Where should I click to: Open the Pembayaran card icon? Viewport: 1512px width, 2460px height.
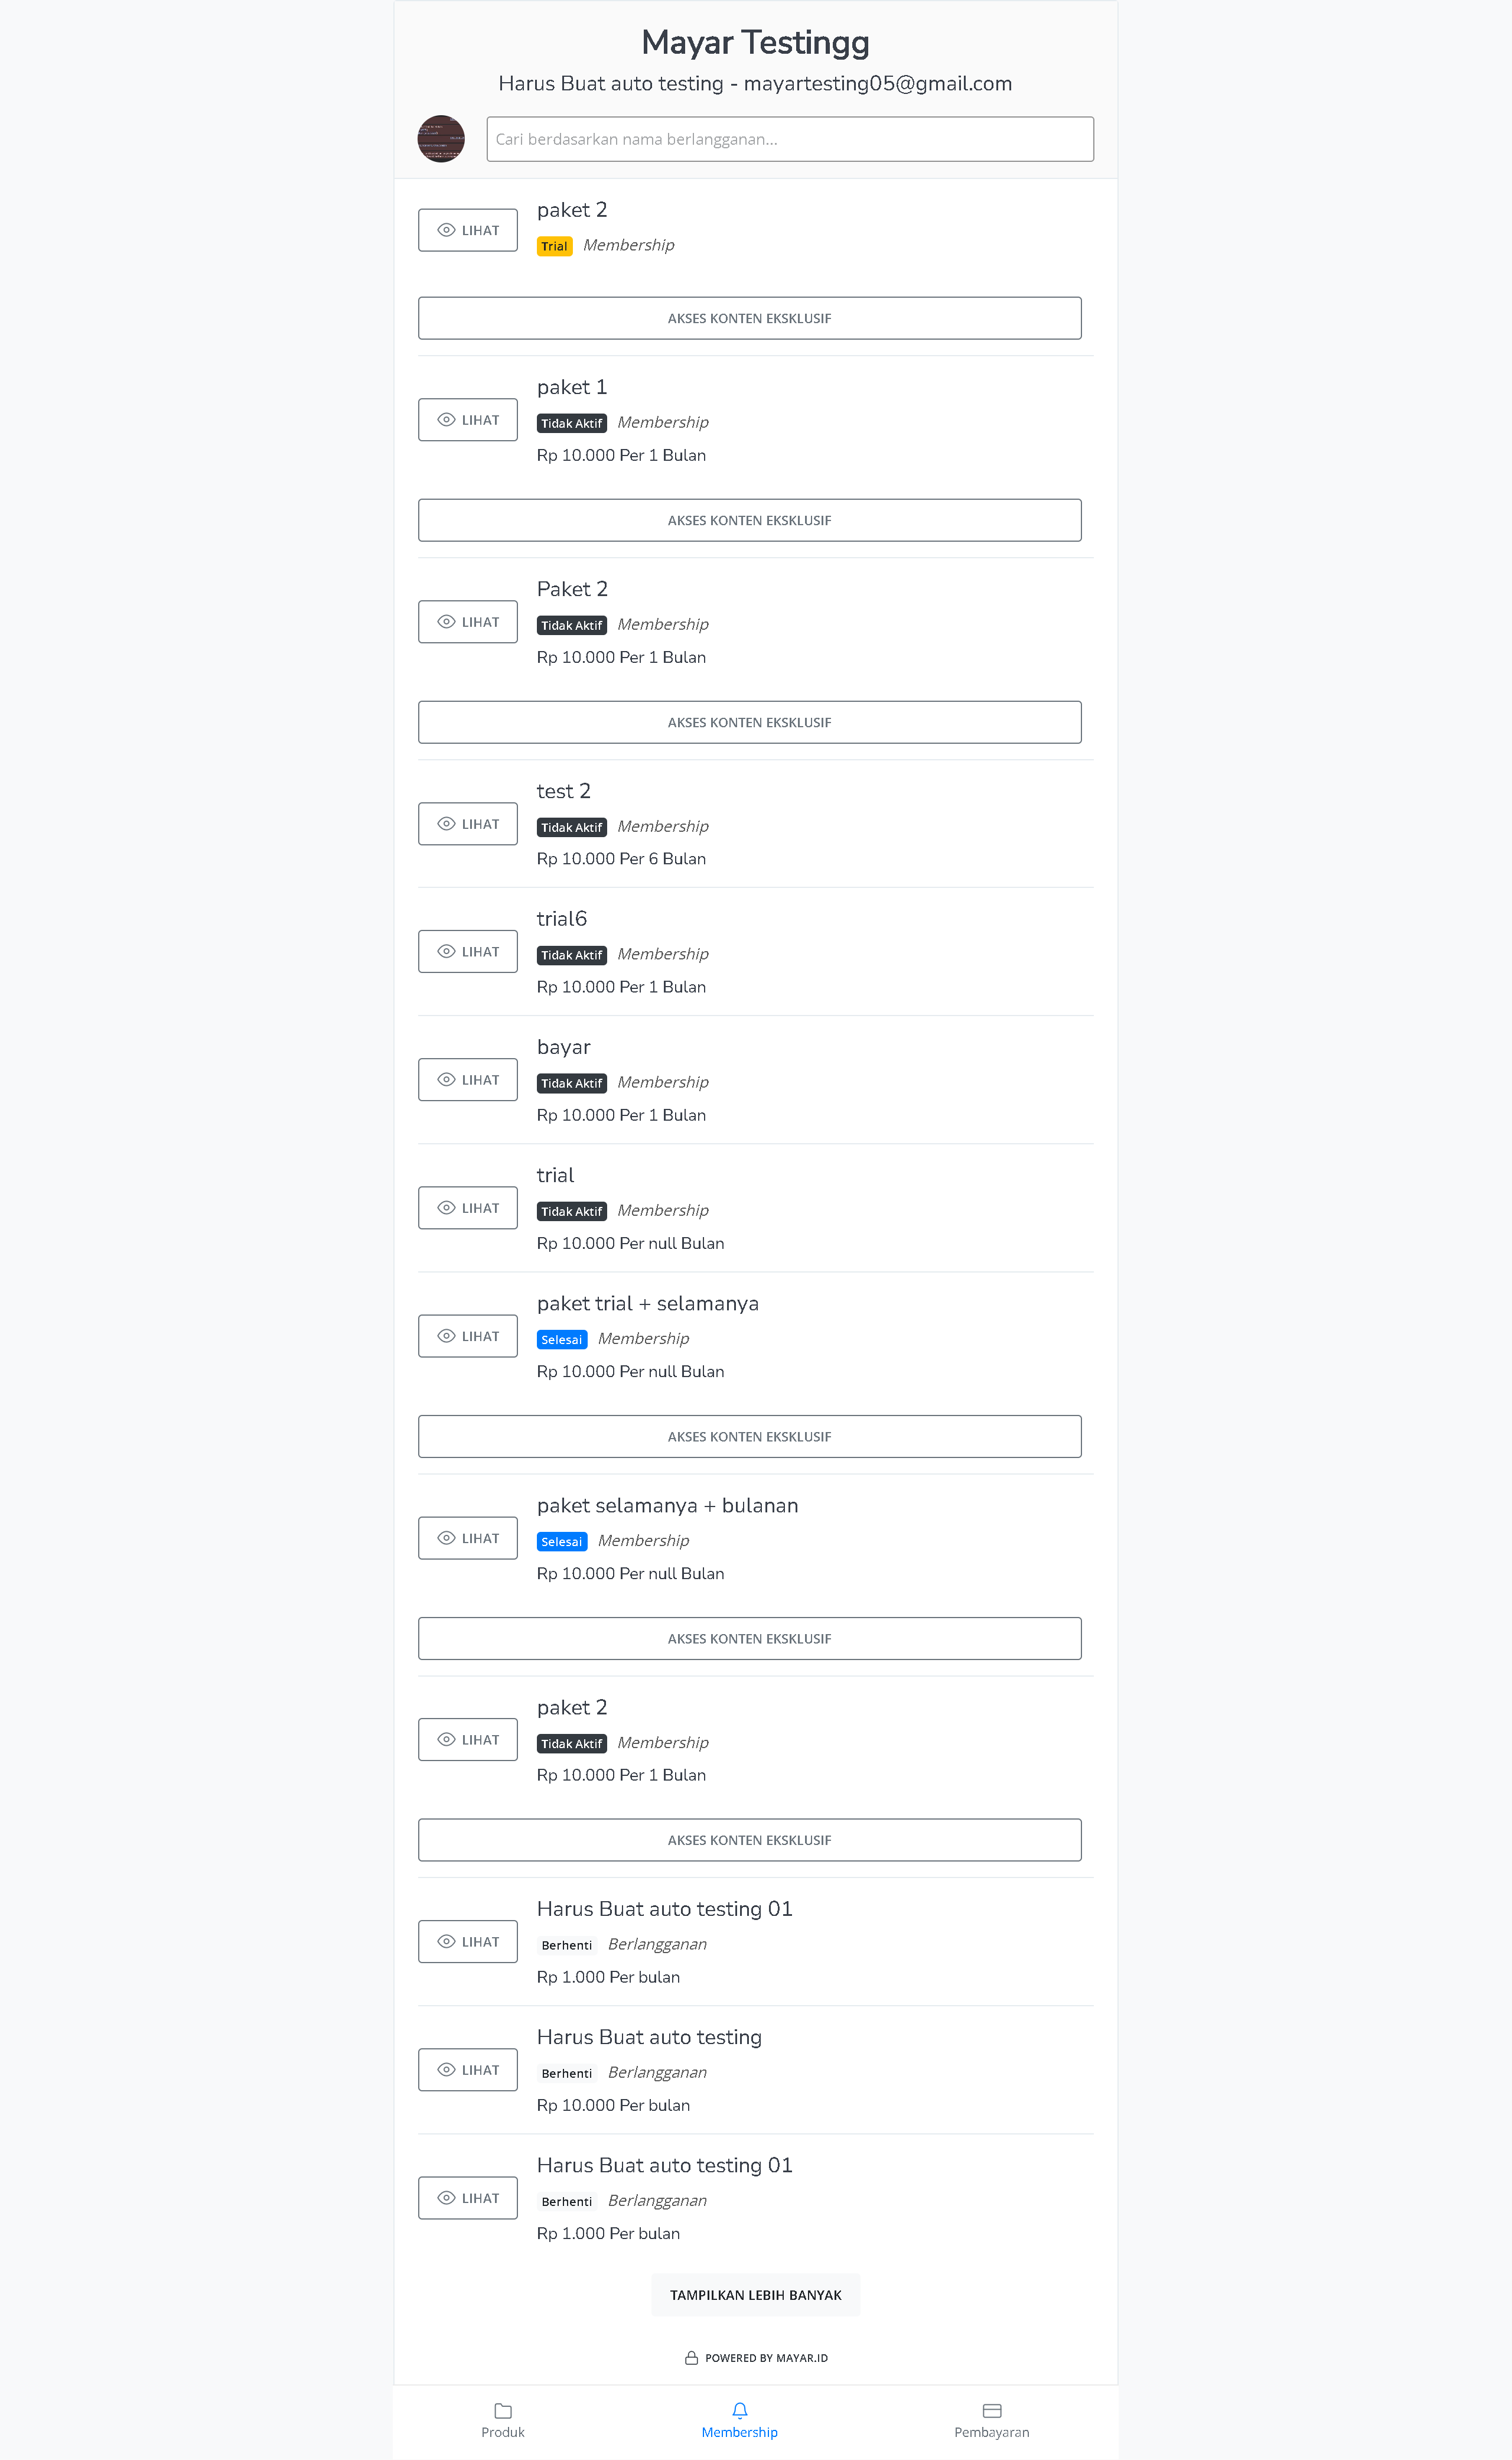[992, 2411]
